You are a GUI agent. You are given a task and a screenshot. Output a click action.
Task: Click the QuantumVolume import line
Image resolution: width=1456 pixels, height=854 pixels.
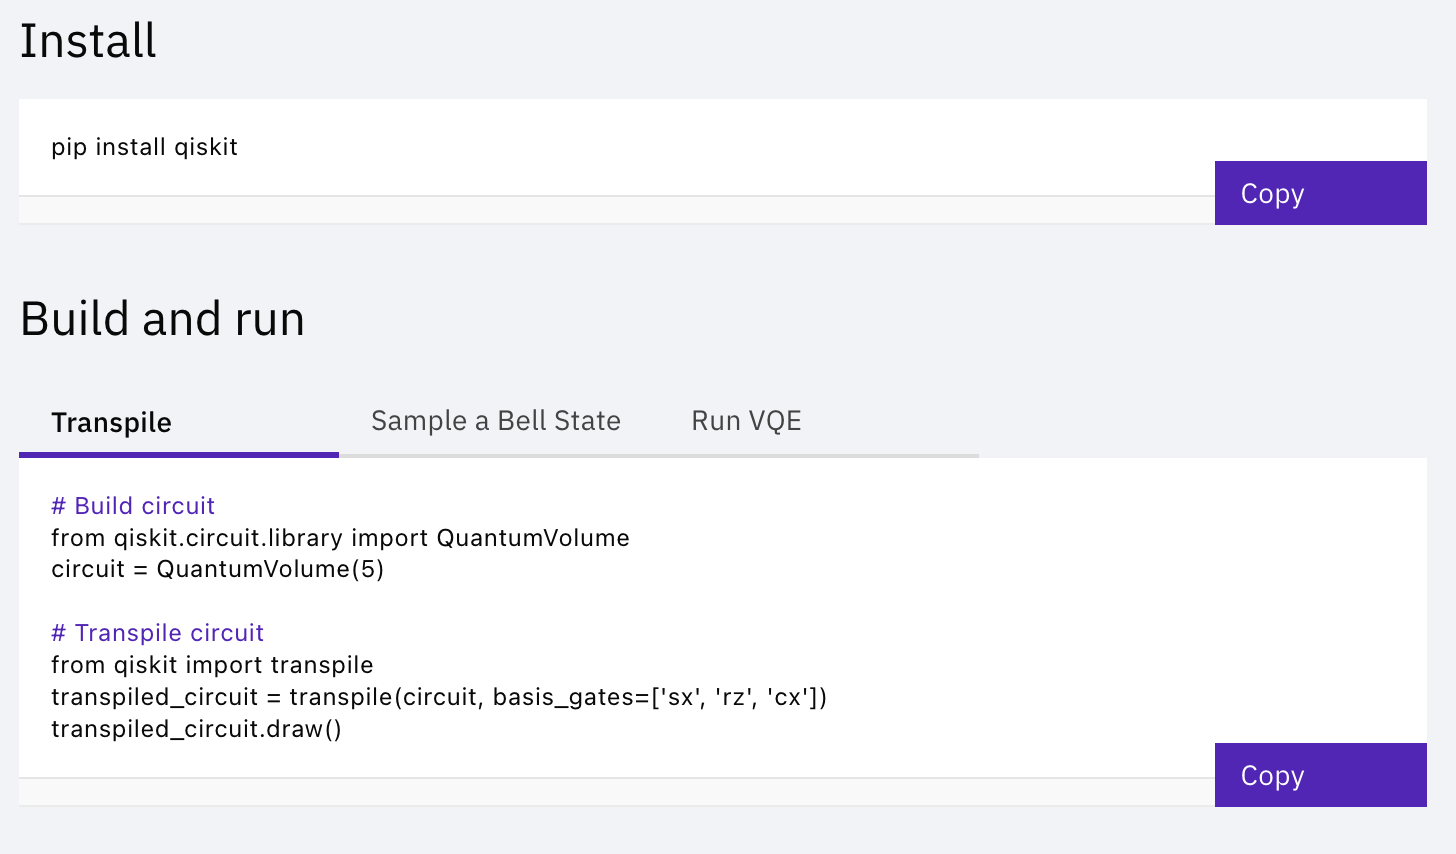tap(340, 538)
